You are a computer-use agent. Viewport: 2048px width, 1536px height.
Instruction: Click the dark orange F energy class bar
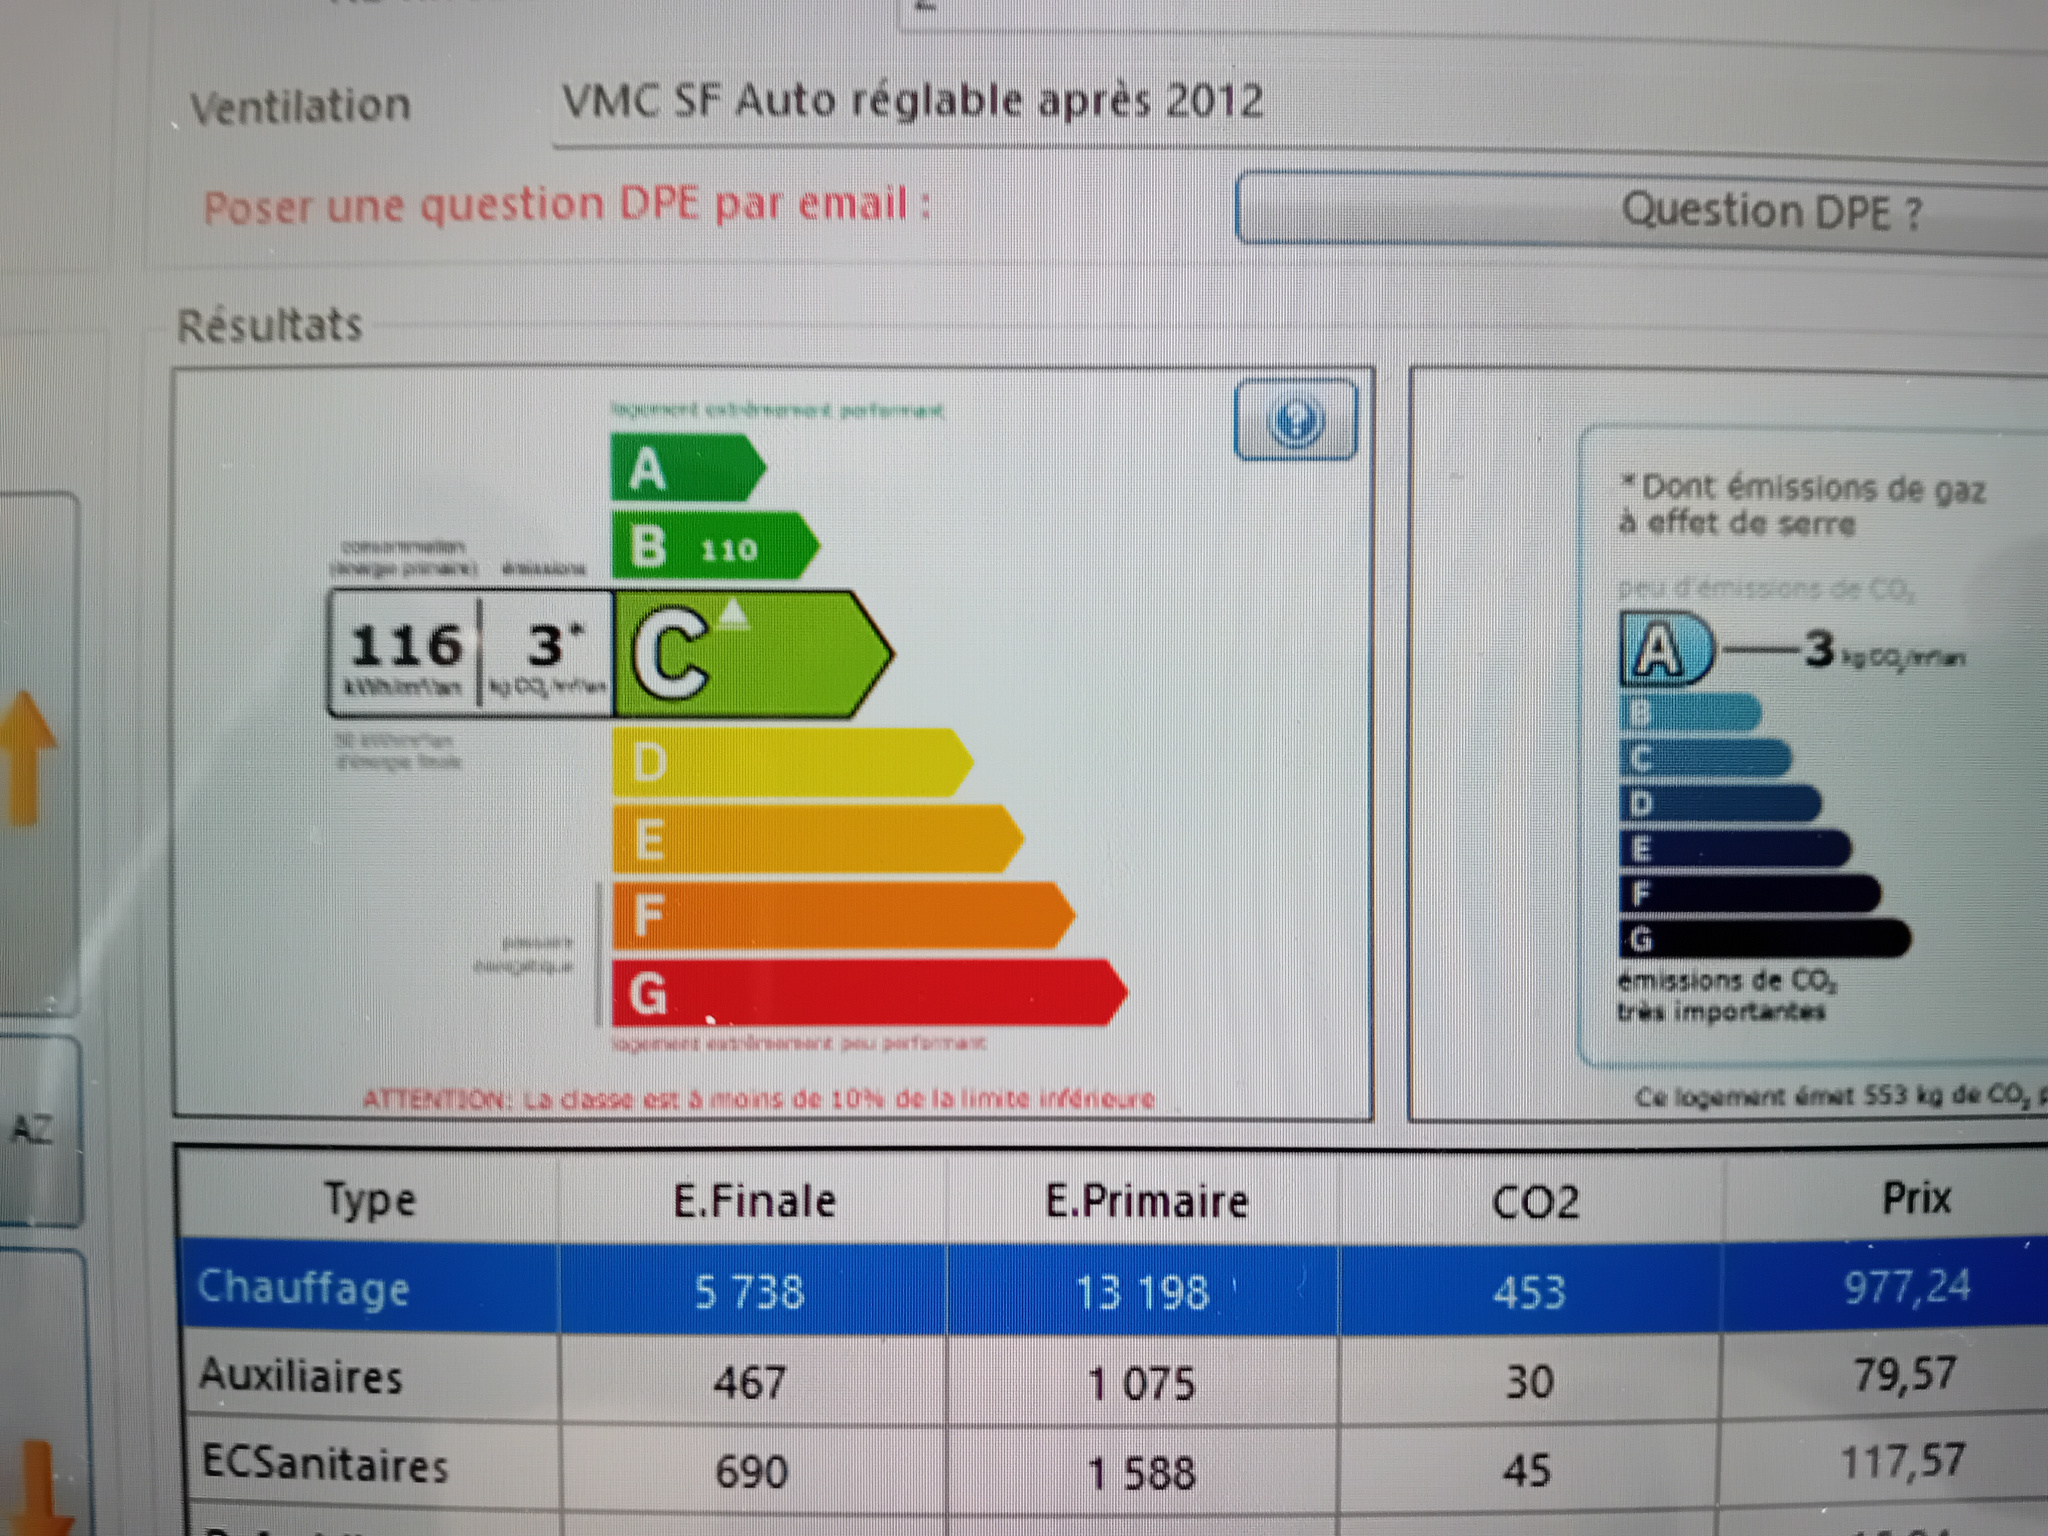point(843,914)
